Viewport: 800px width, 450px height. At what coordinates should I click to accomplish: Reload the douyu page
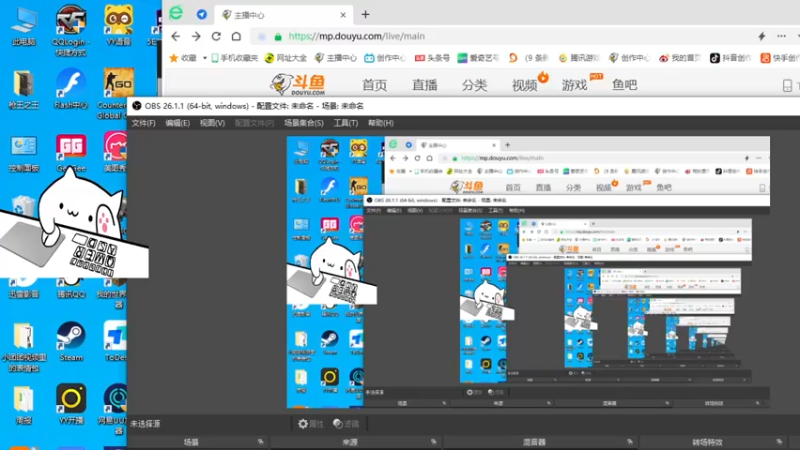tap(216, 36)
